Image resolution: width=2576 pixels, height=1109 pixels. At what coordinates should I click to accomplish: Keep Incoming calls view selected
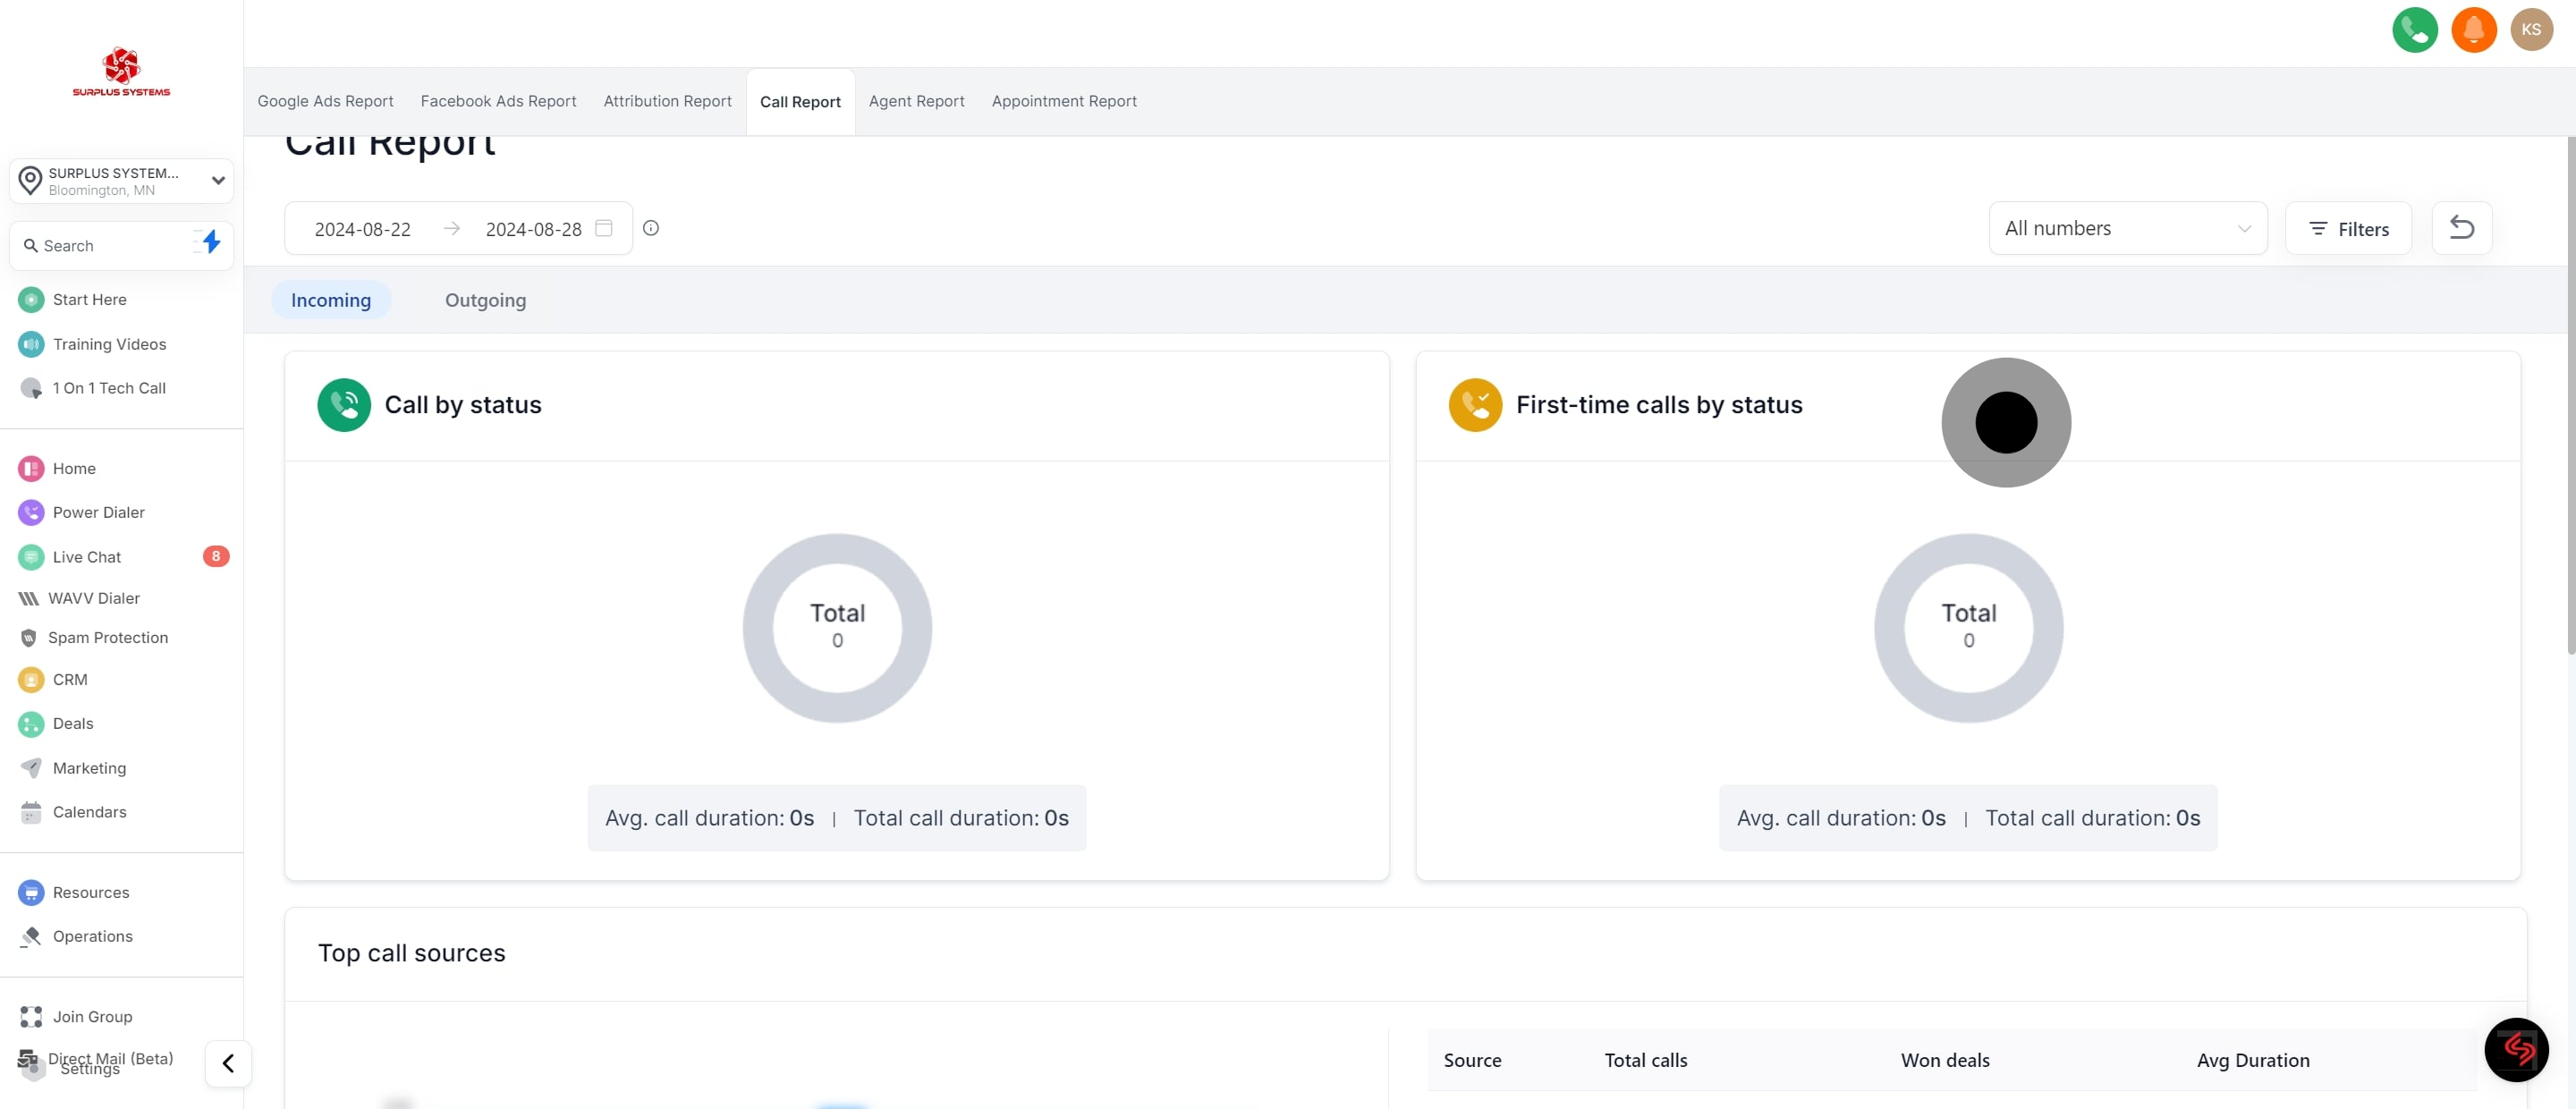point(331,300)
